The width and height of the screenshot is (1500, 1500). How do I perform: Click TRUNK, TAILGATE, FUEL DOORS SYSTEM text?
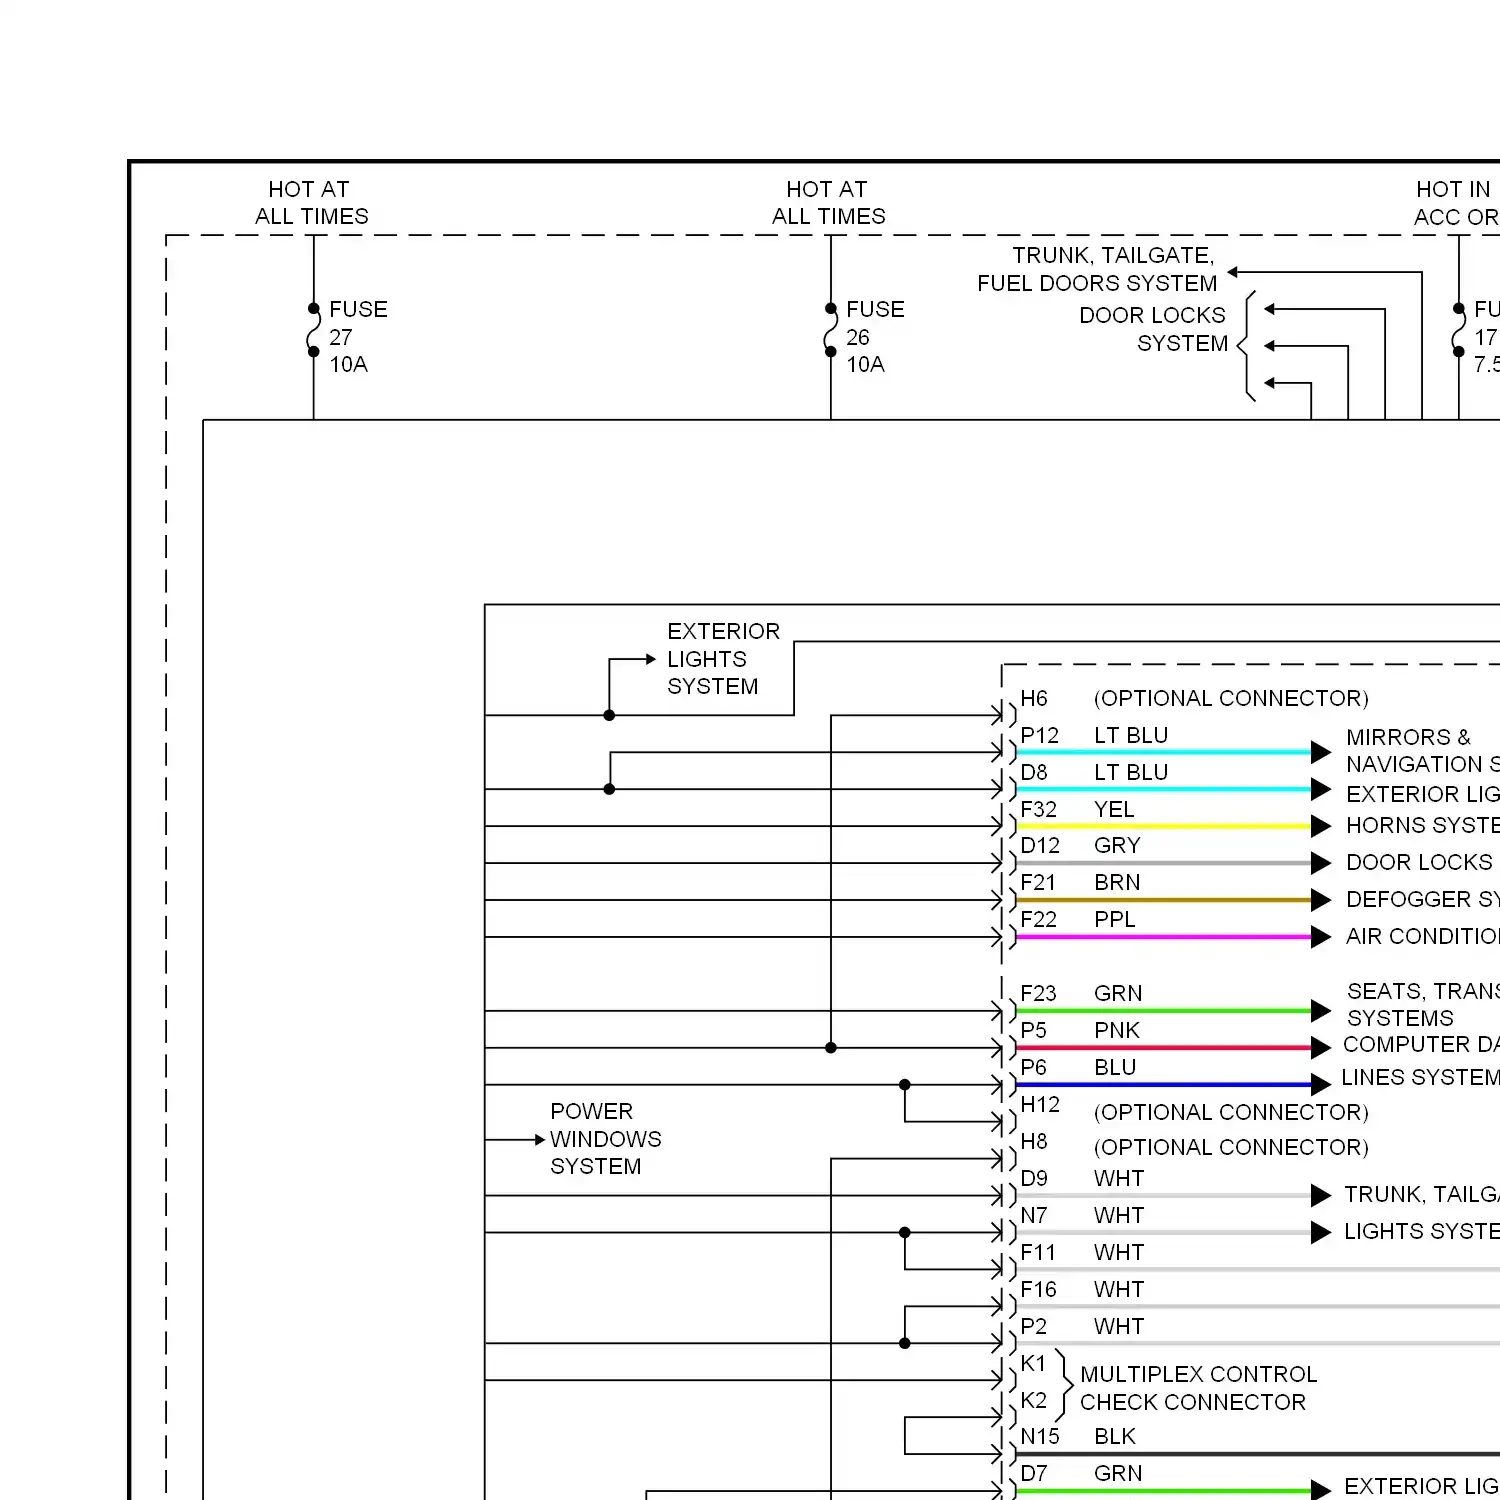[1097, 269]
